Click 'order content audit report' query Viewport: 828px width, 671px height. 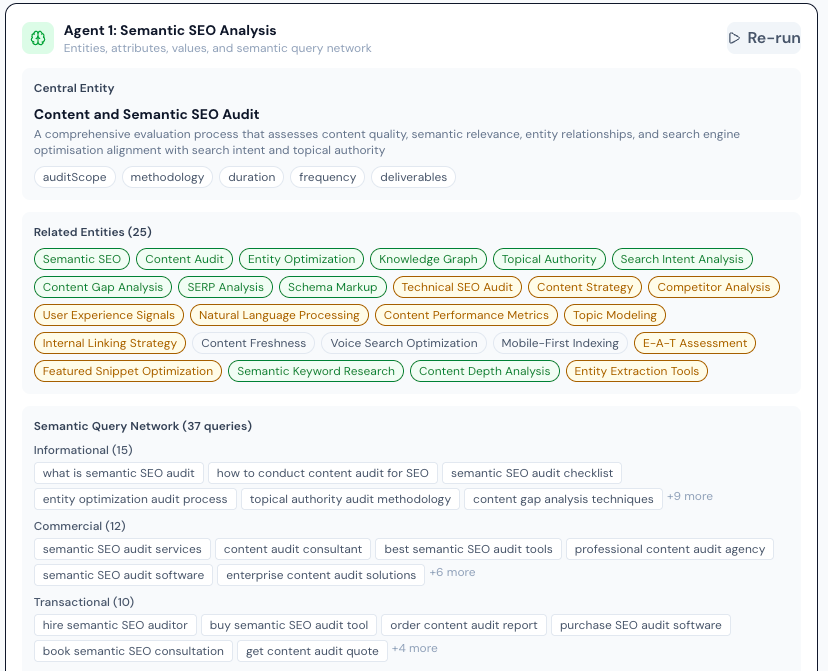click(464, 625)
